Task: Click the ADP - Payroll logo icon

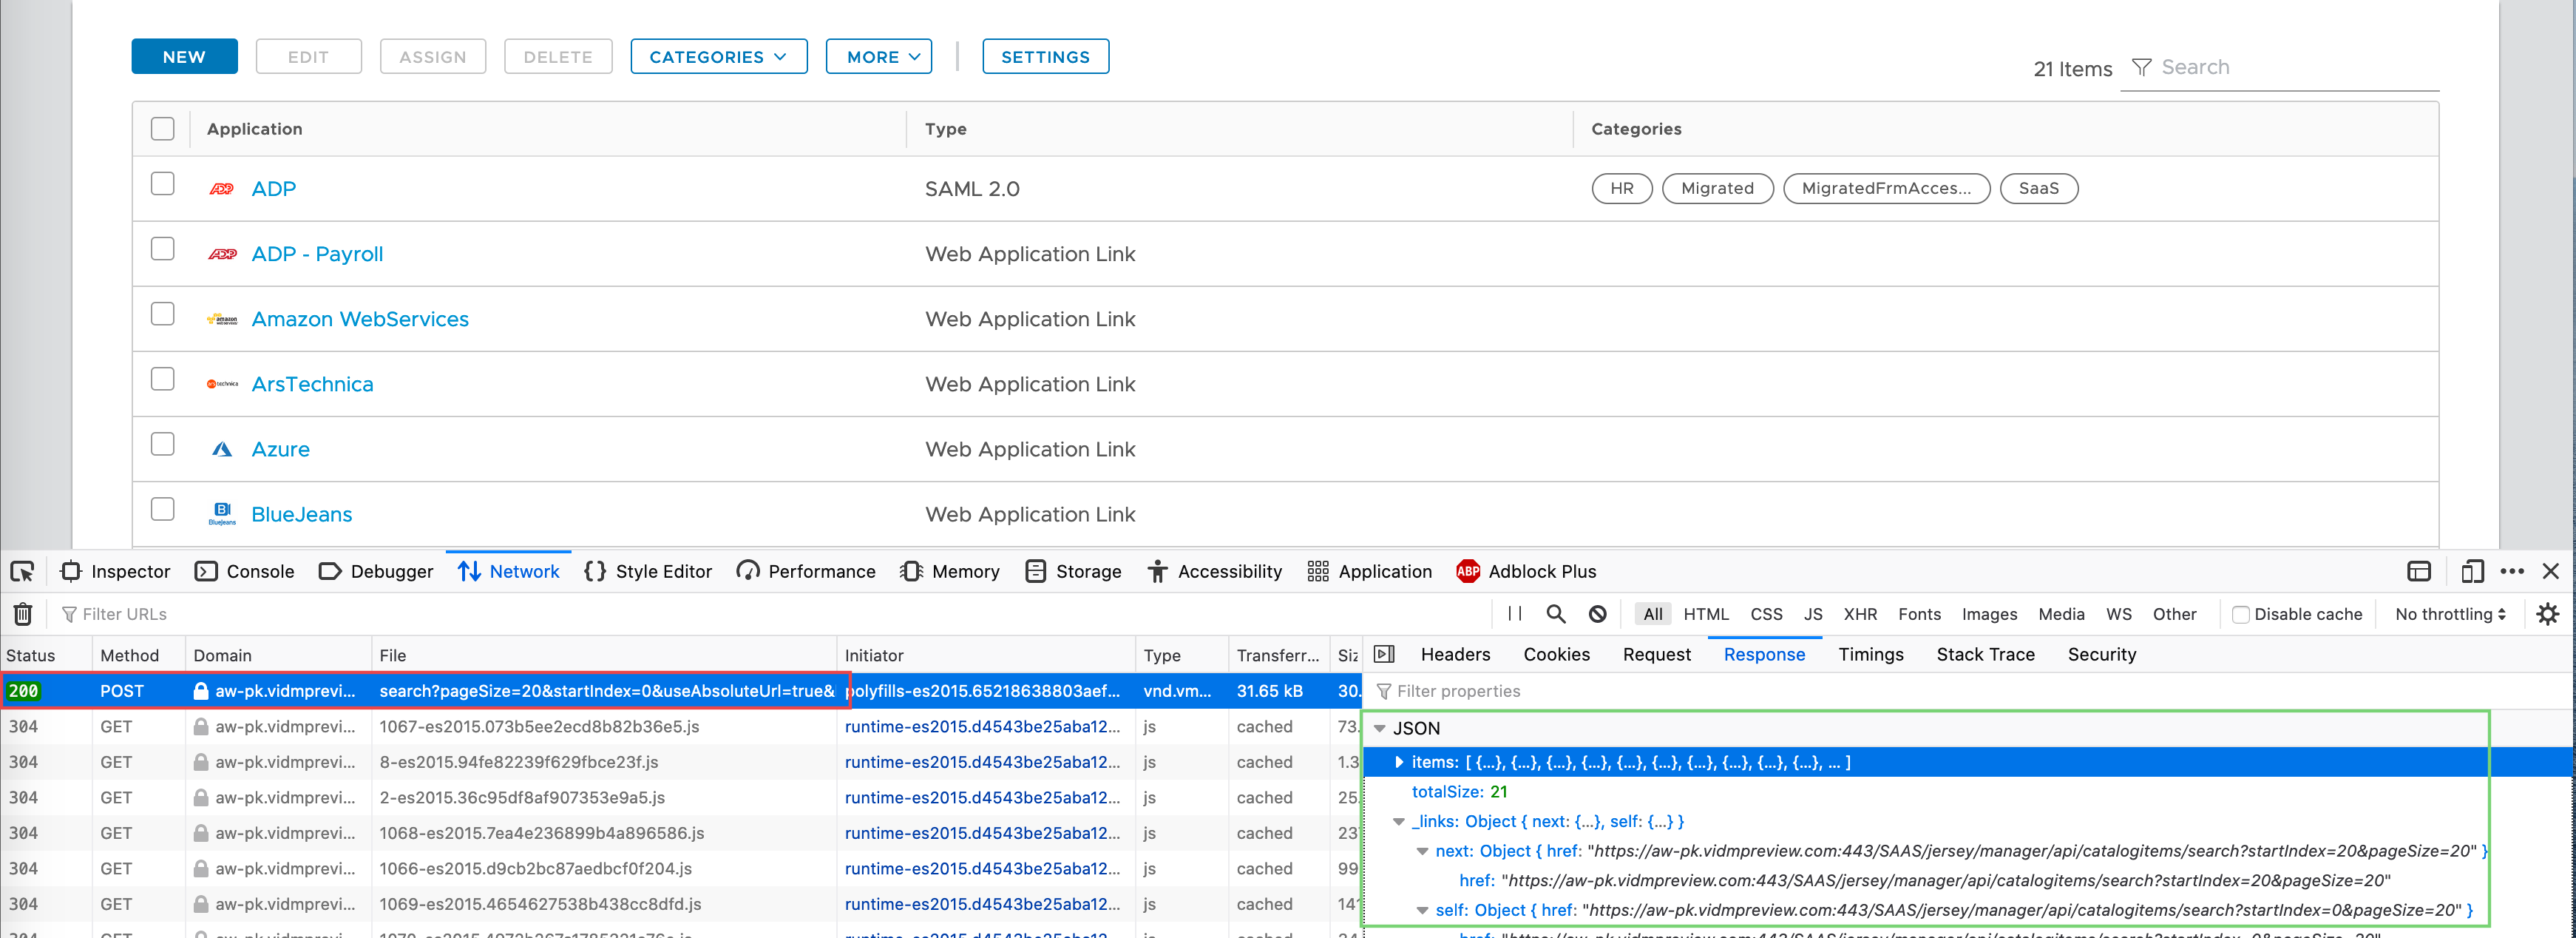Action: coord(222,254)
